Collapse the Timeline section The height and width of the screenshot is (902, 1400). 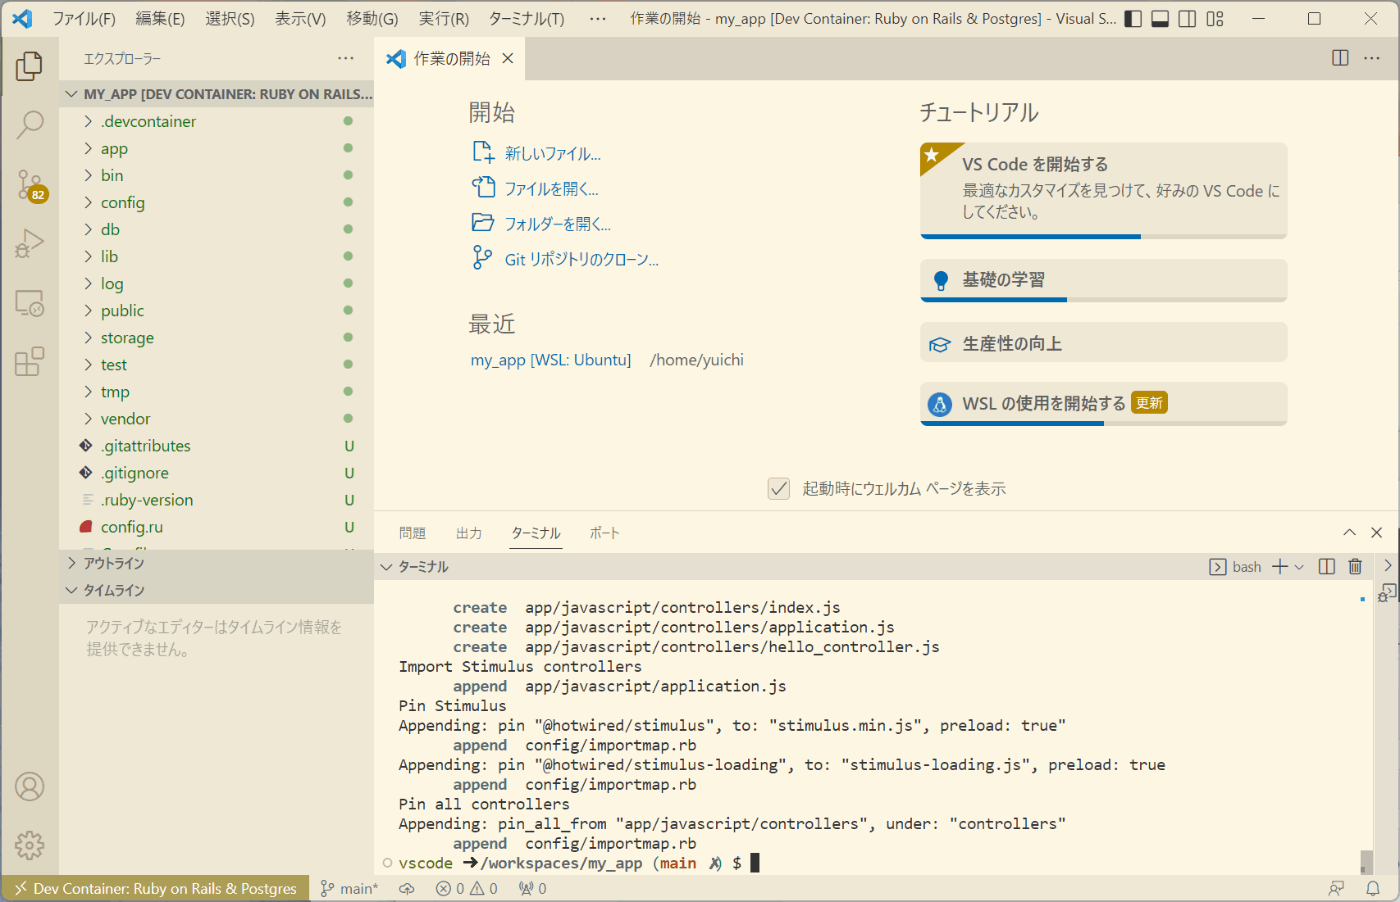pyautogui.click(x=216, y=590)
